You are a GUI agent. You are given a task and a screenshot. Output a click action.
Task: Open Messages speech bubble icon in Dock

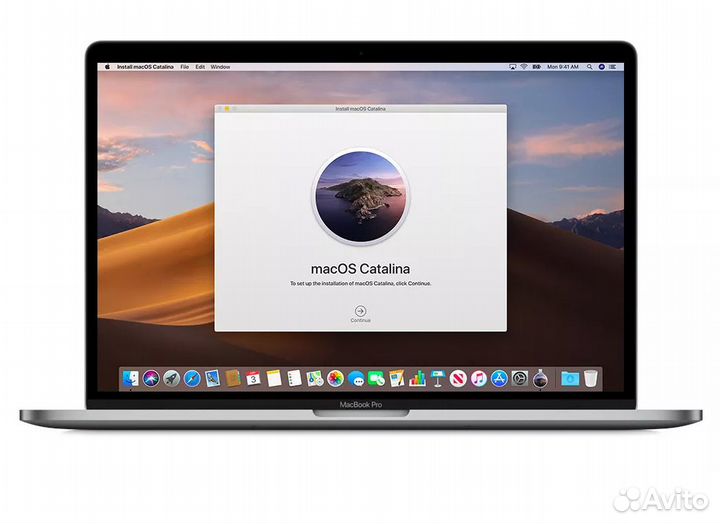(x=356, y=379)
